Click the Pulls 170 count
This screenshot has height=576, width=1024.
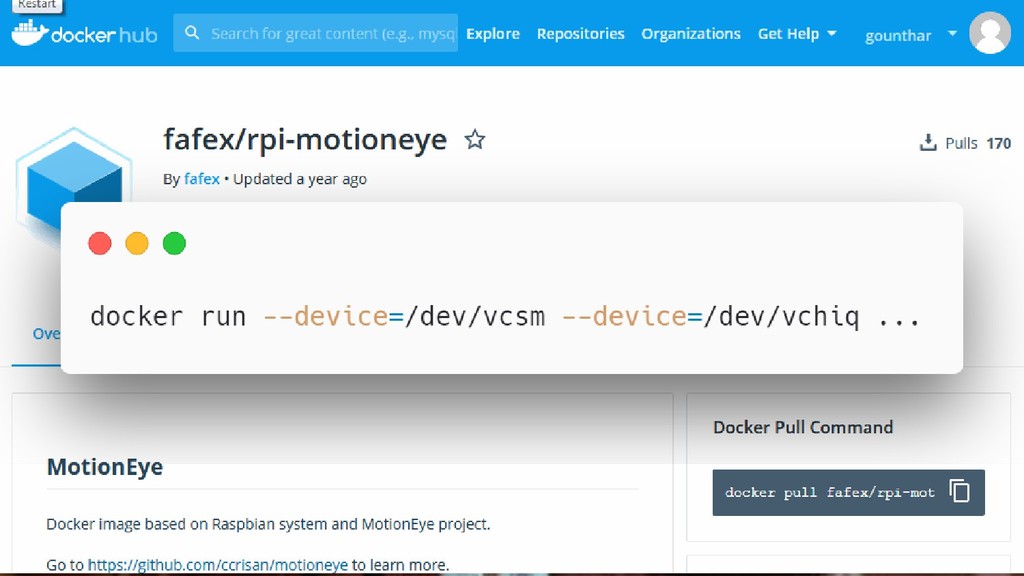coord(978,143)
